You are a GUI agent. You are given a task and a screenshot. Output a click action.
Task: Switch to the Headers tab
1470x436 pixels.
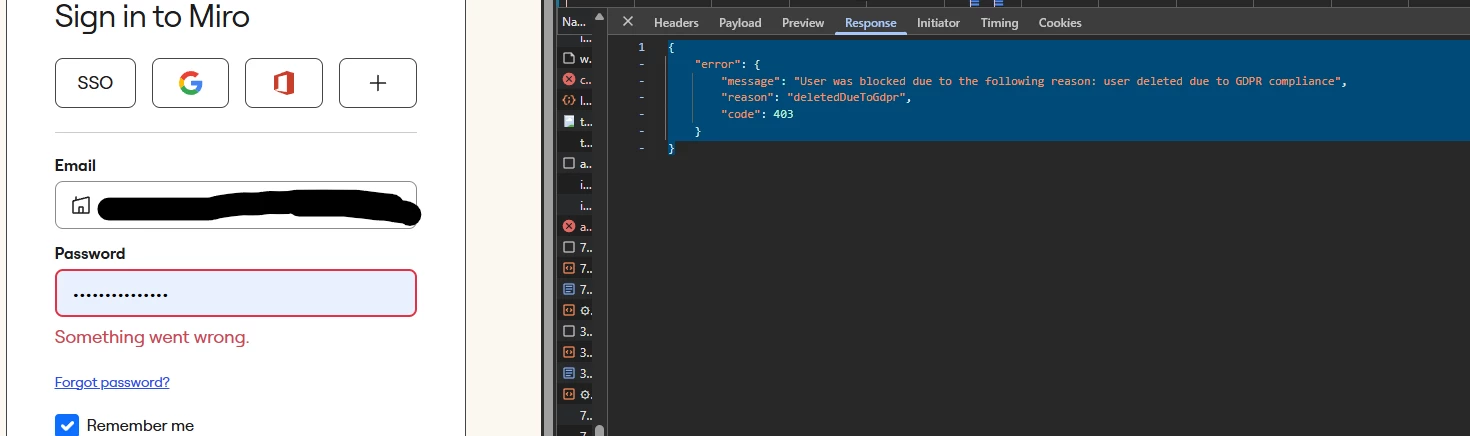coord(676,23)
